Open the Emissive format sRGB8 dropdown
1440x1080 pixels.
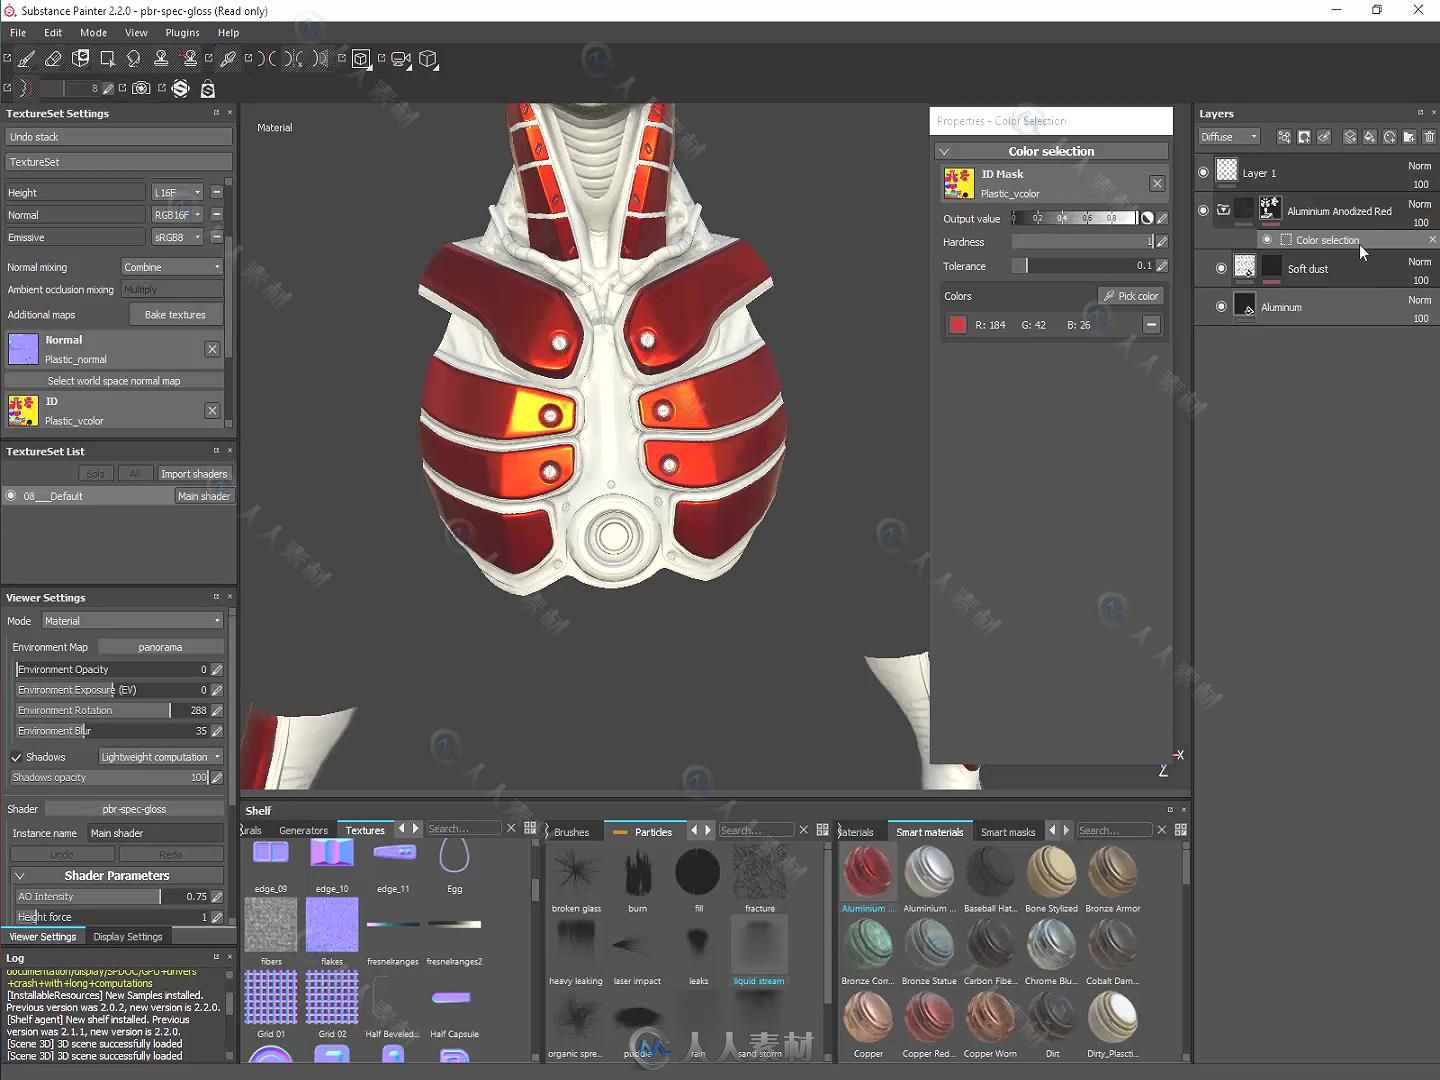(x=178, y=238)
